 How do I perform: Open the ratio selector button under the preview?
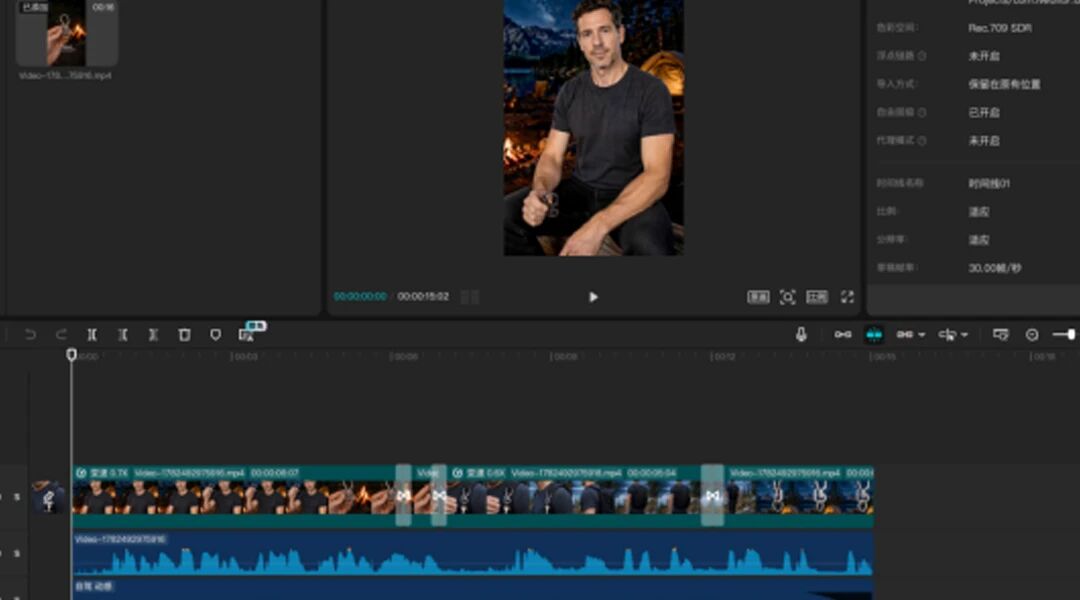(x=817, y=297)
